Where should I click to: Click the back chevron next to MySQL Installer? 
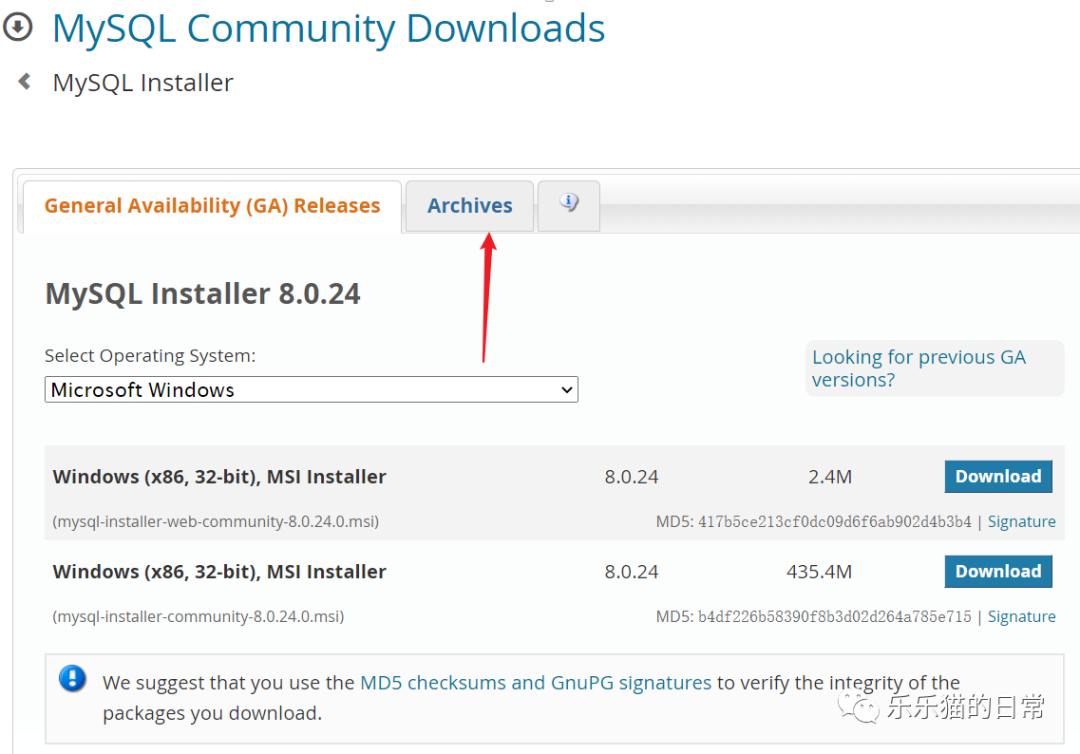[25, 82]
